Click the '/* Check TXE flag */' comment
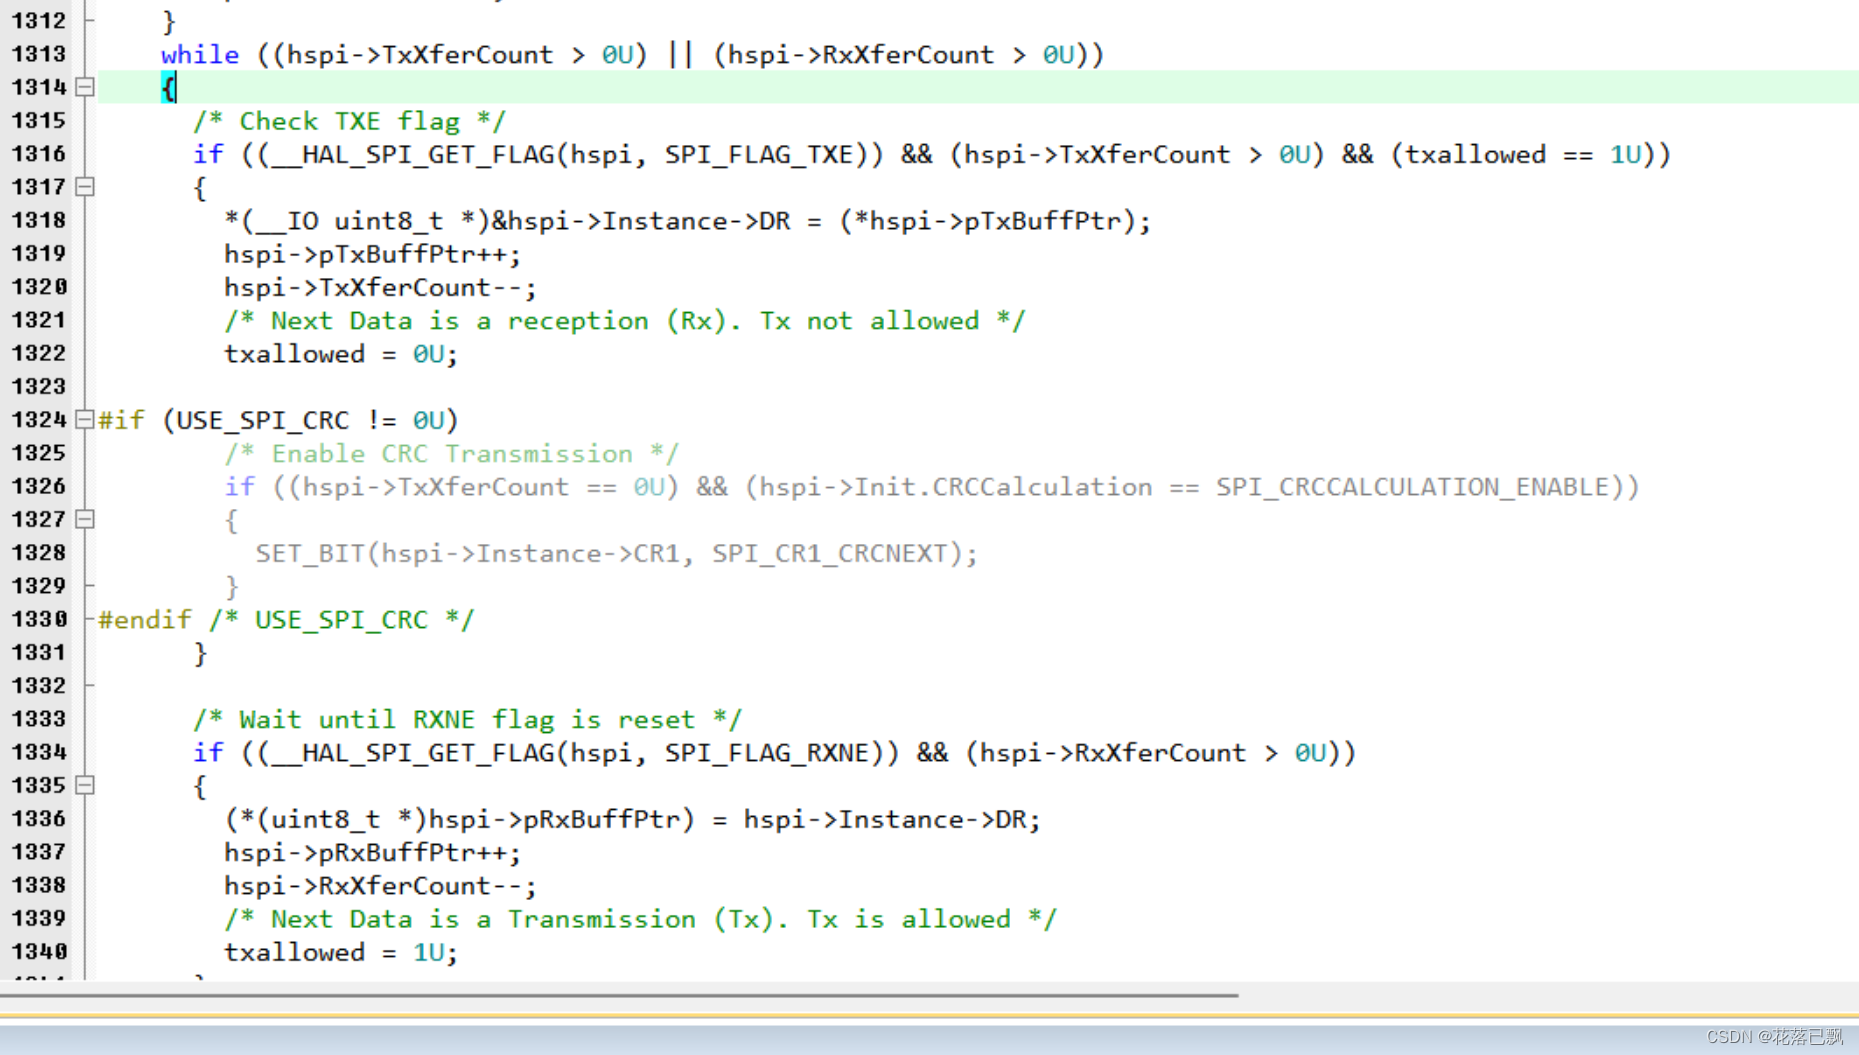The image size is (1859, 1055). point(349,121)
